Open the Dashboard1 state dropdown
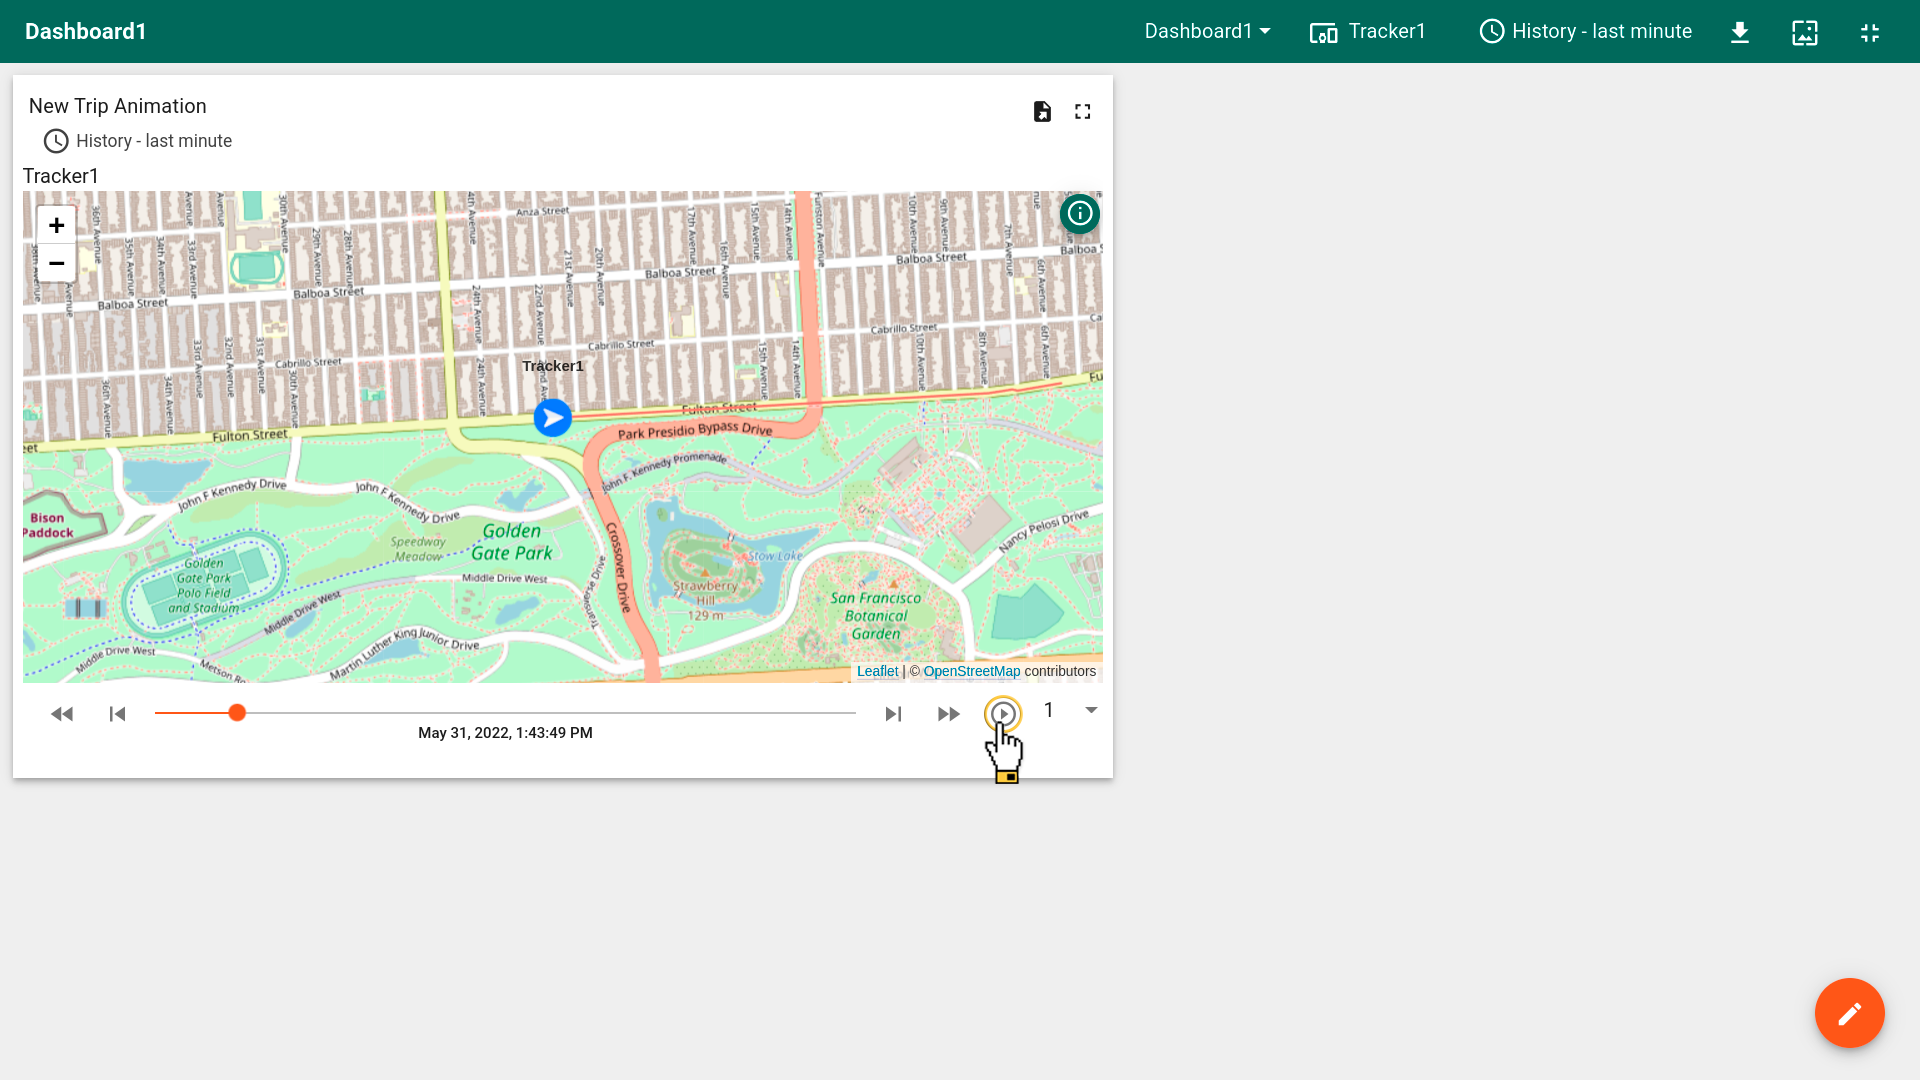Viewport: 1920px width, 1080px height. [1207, 32]
